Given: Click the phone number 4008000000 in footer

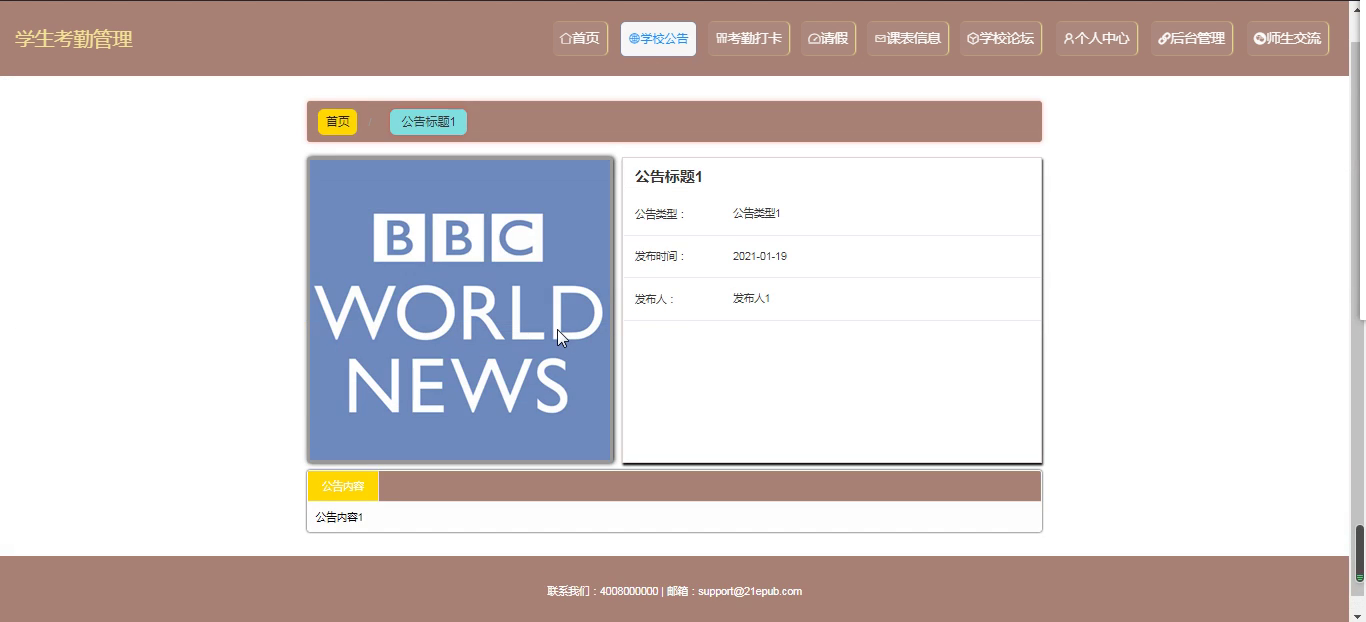Looking at the screenshot, I should coord(629,591).
